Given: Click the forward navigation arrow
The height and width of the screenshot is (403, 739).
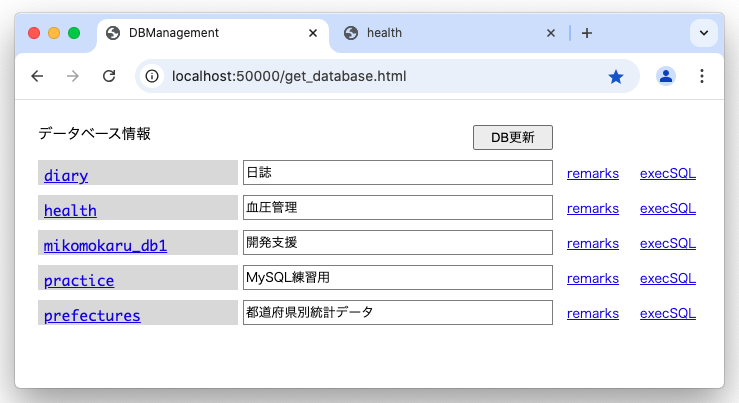Looking at the screenshot, I should click(73, 76).
